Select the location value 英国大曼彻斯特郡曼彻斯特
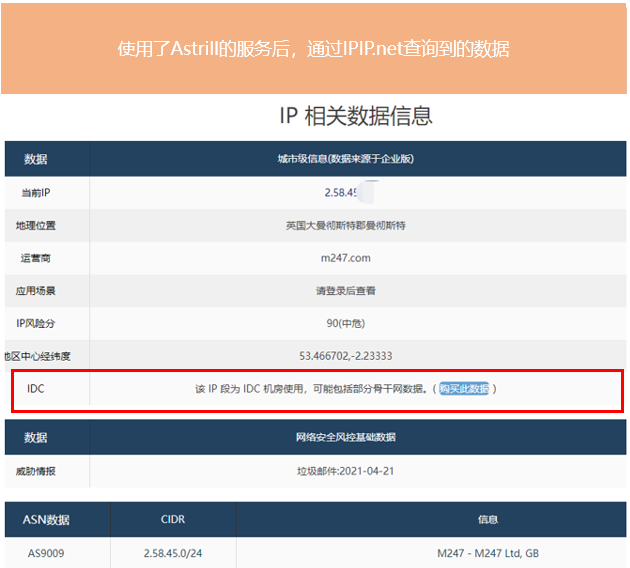Image resolution: width=630 pixels, height=568 pixels. coord(346,225)
